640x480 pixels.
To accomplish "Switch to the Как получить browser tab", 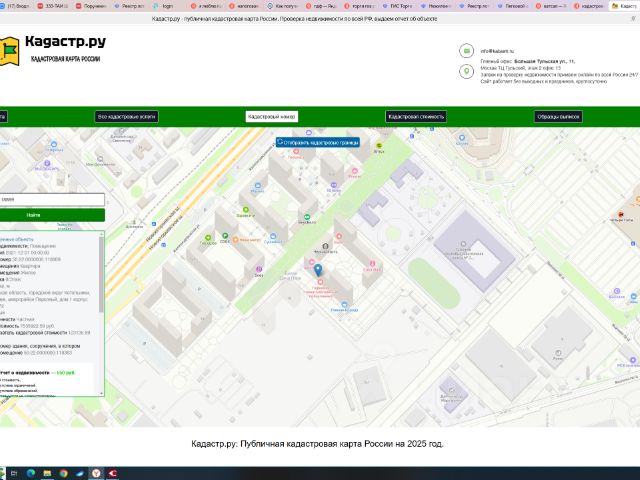I will pyautogui.click(x=282, y=6).
